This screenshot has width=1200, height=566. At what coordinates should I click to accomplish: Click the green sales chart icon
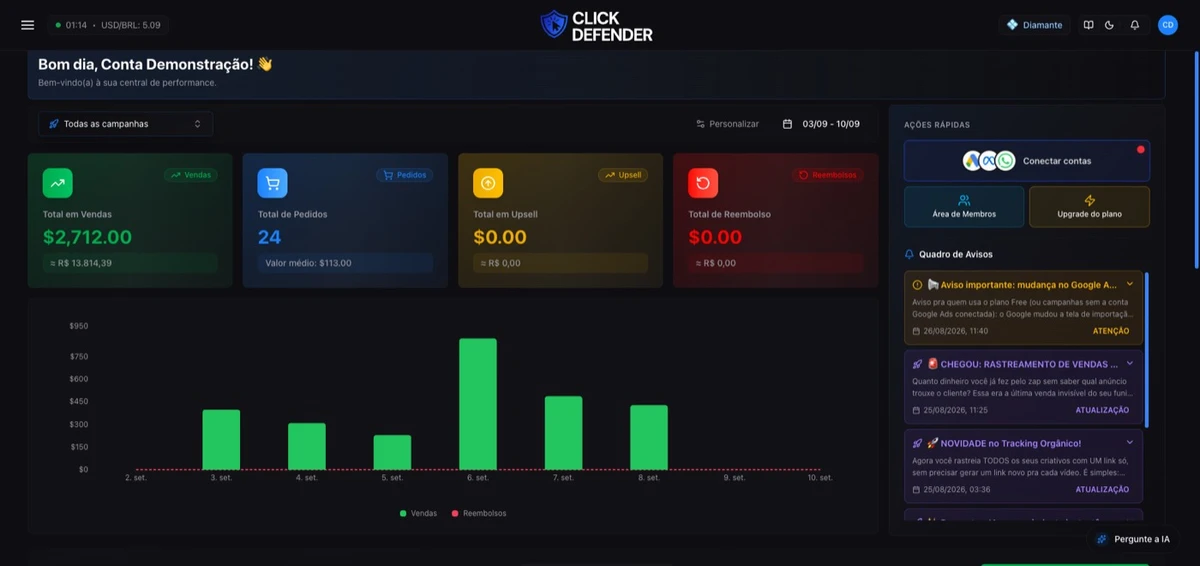click(57, 183)
